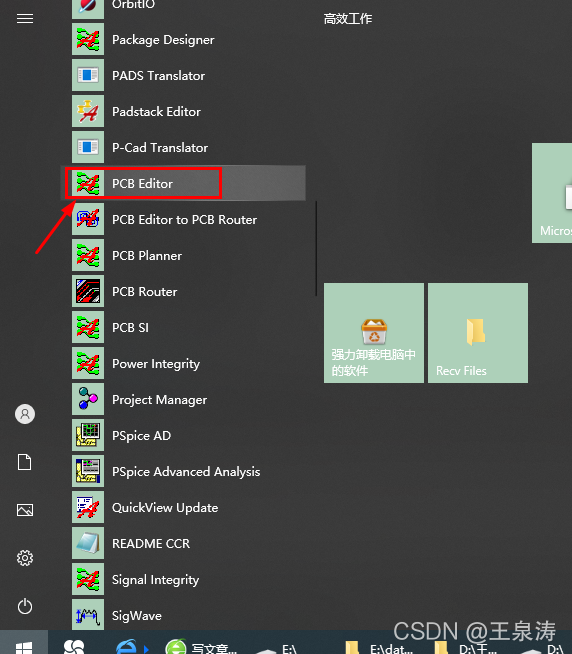
Task: Open the 强力卸载电脑中的软件 tile
Action: pos(374,333)
